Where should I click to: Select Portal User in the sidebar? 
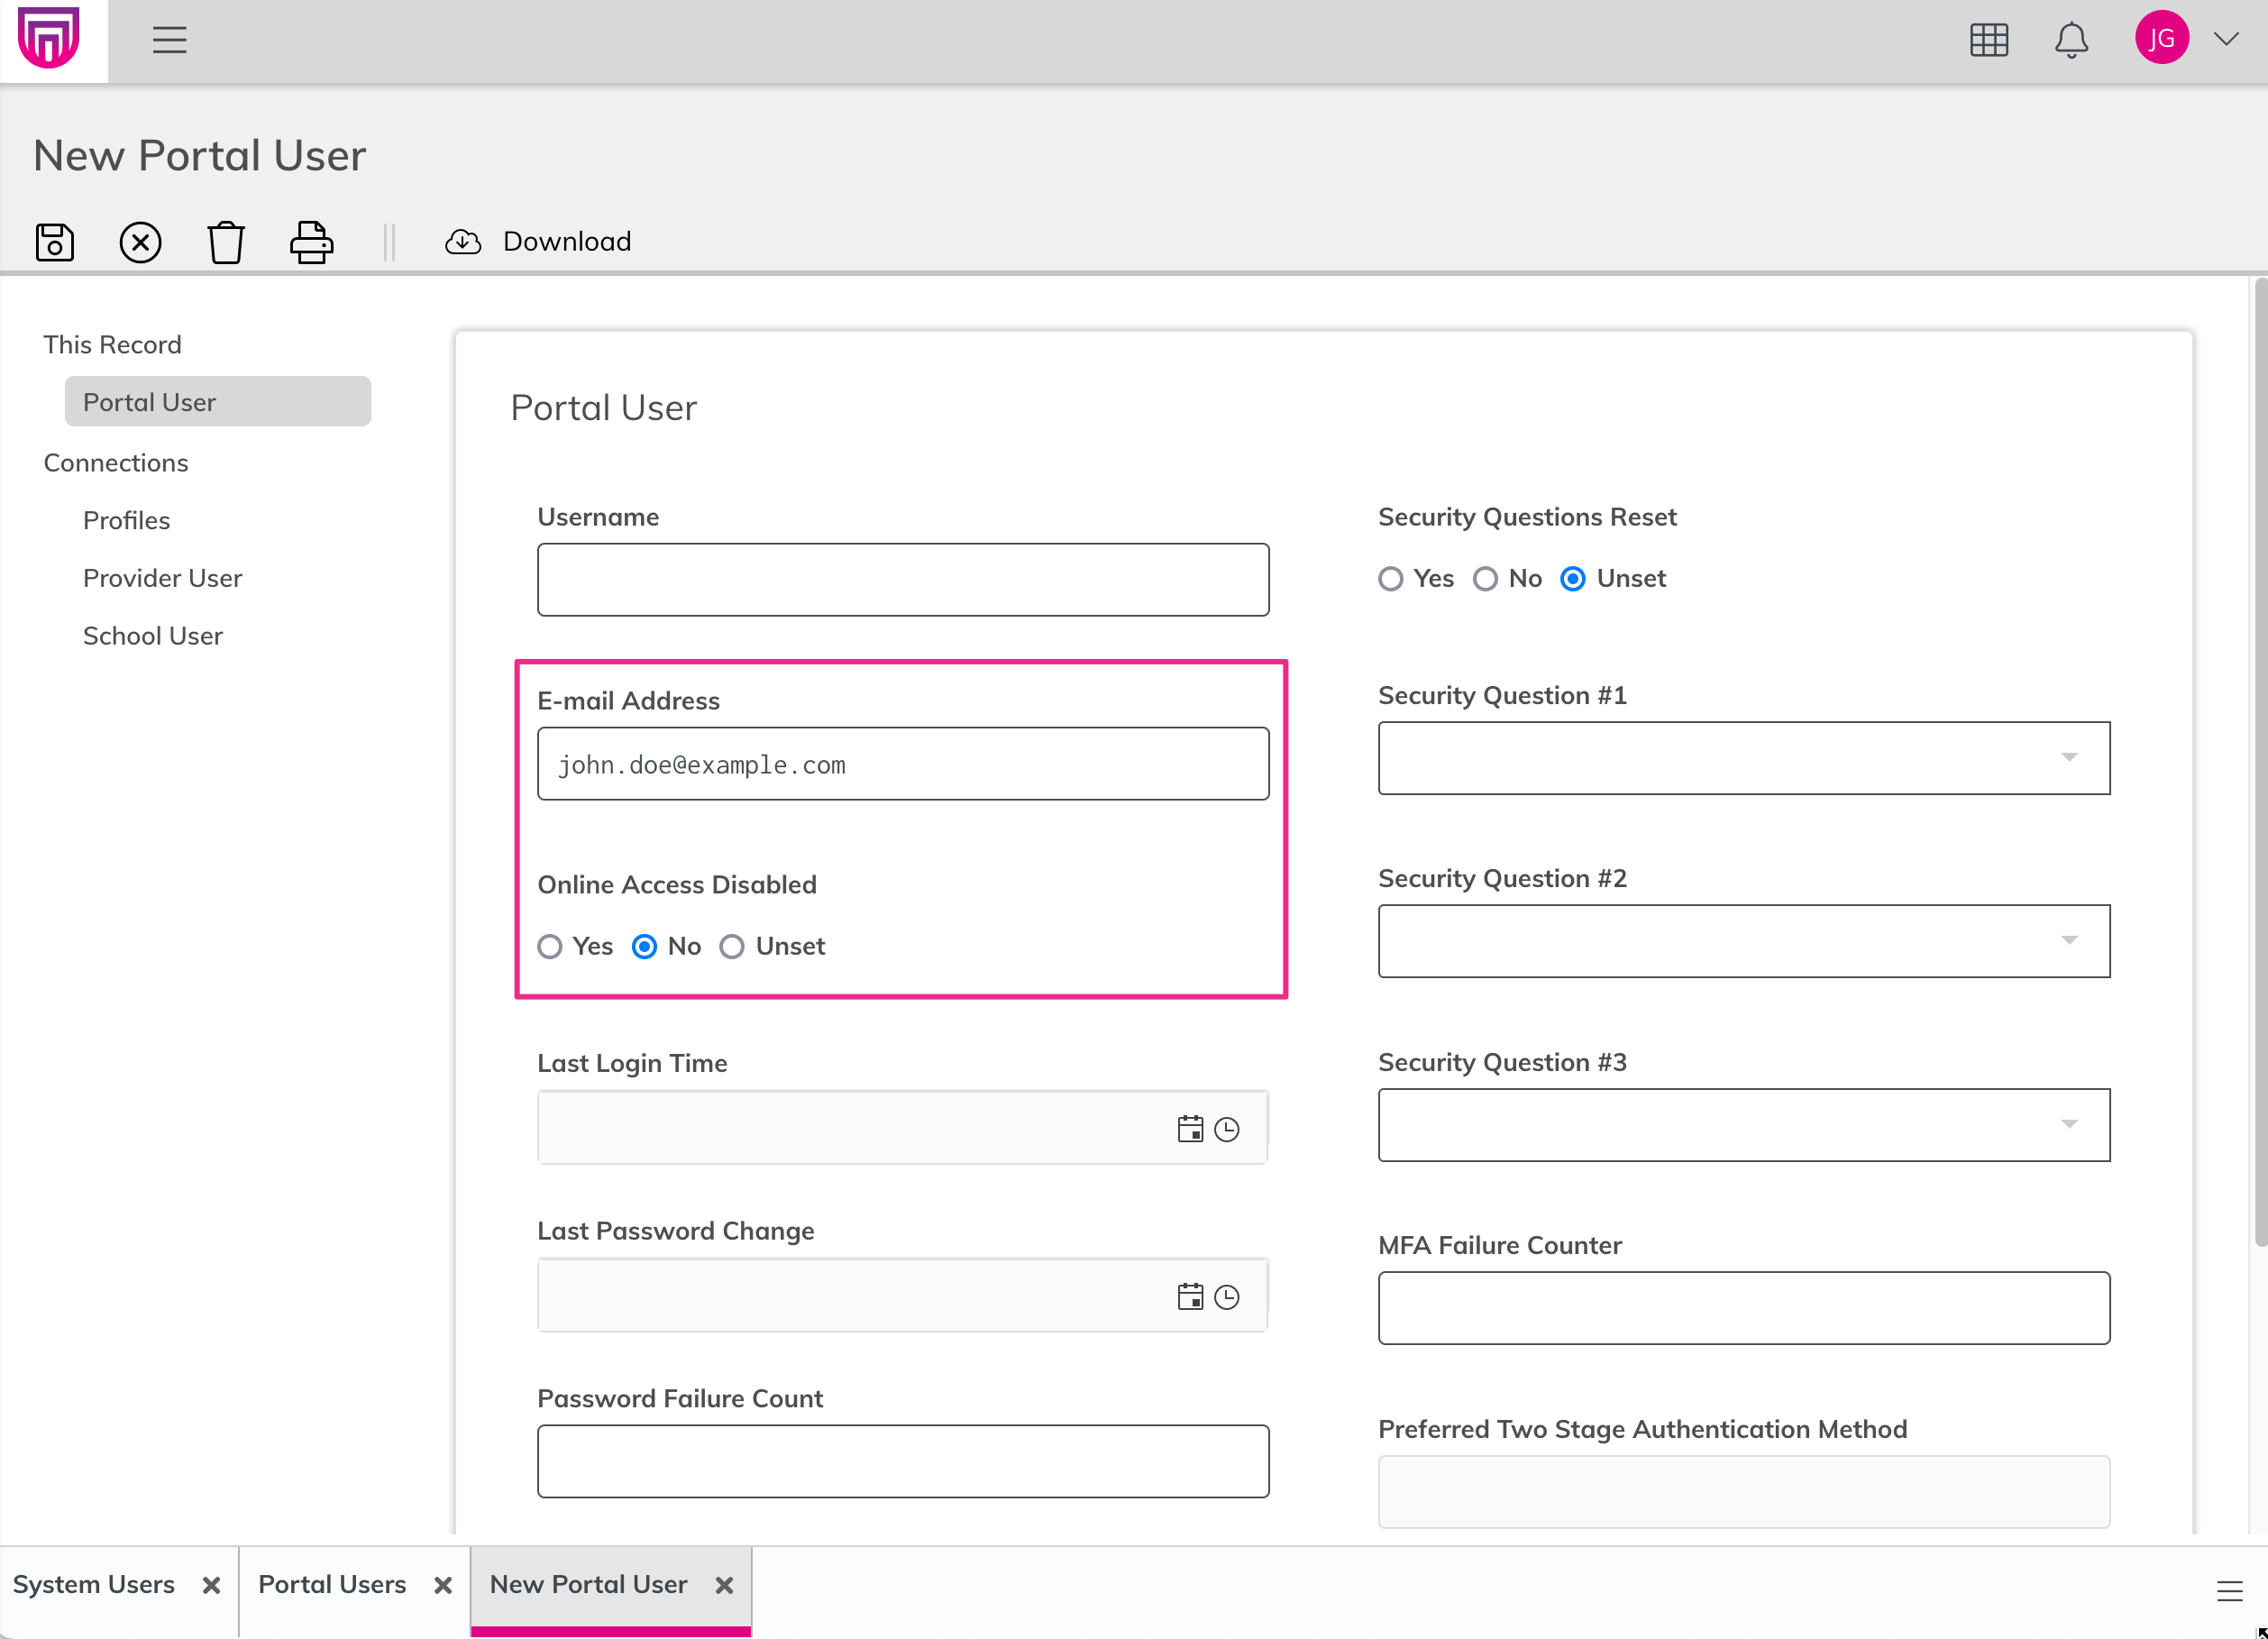point(218,402)
